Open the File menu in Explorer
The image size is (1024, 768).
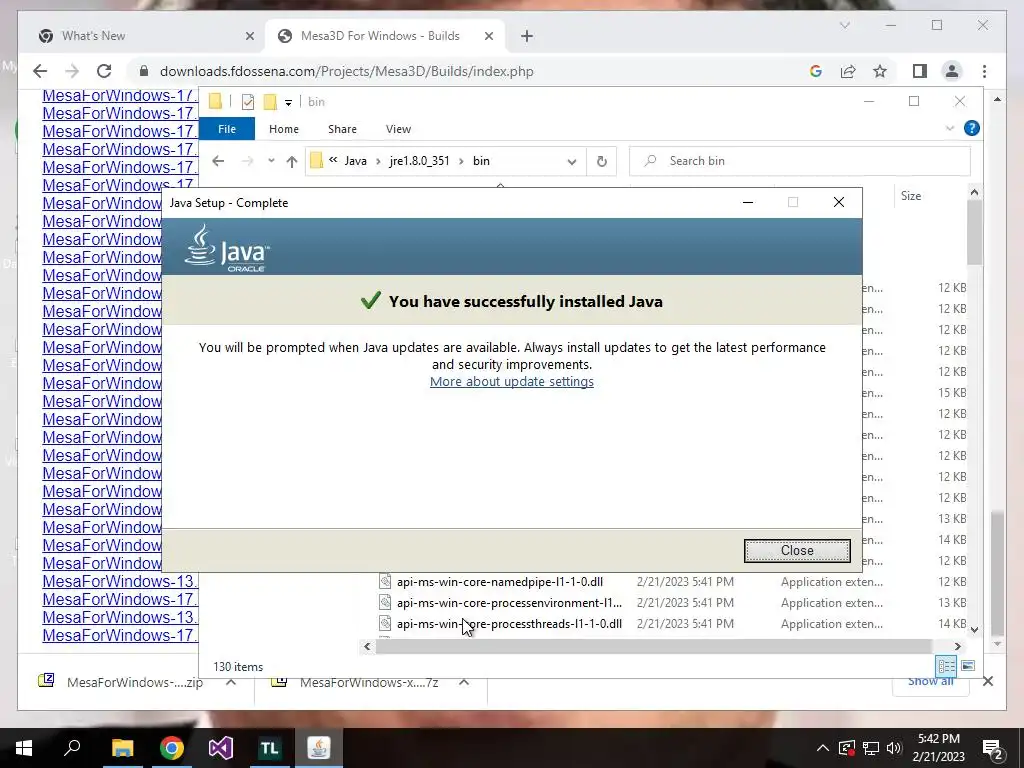(x=227, y=129)
